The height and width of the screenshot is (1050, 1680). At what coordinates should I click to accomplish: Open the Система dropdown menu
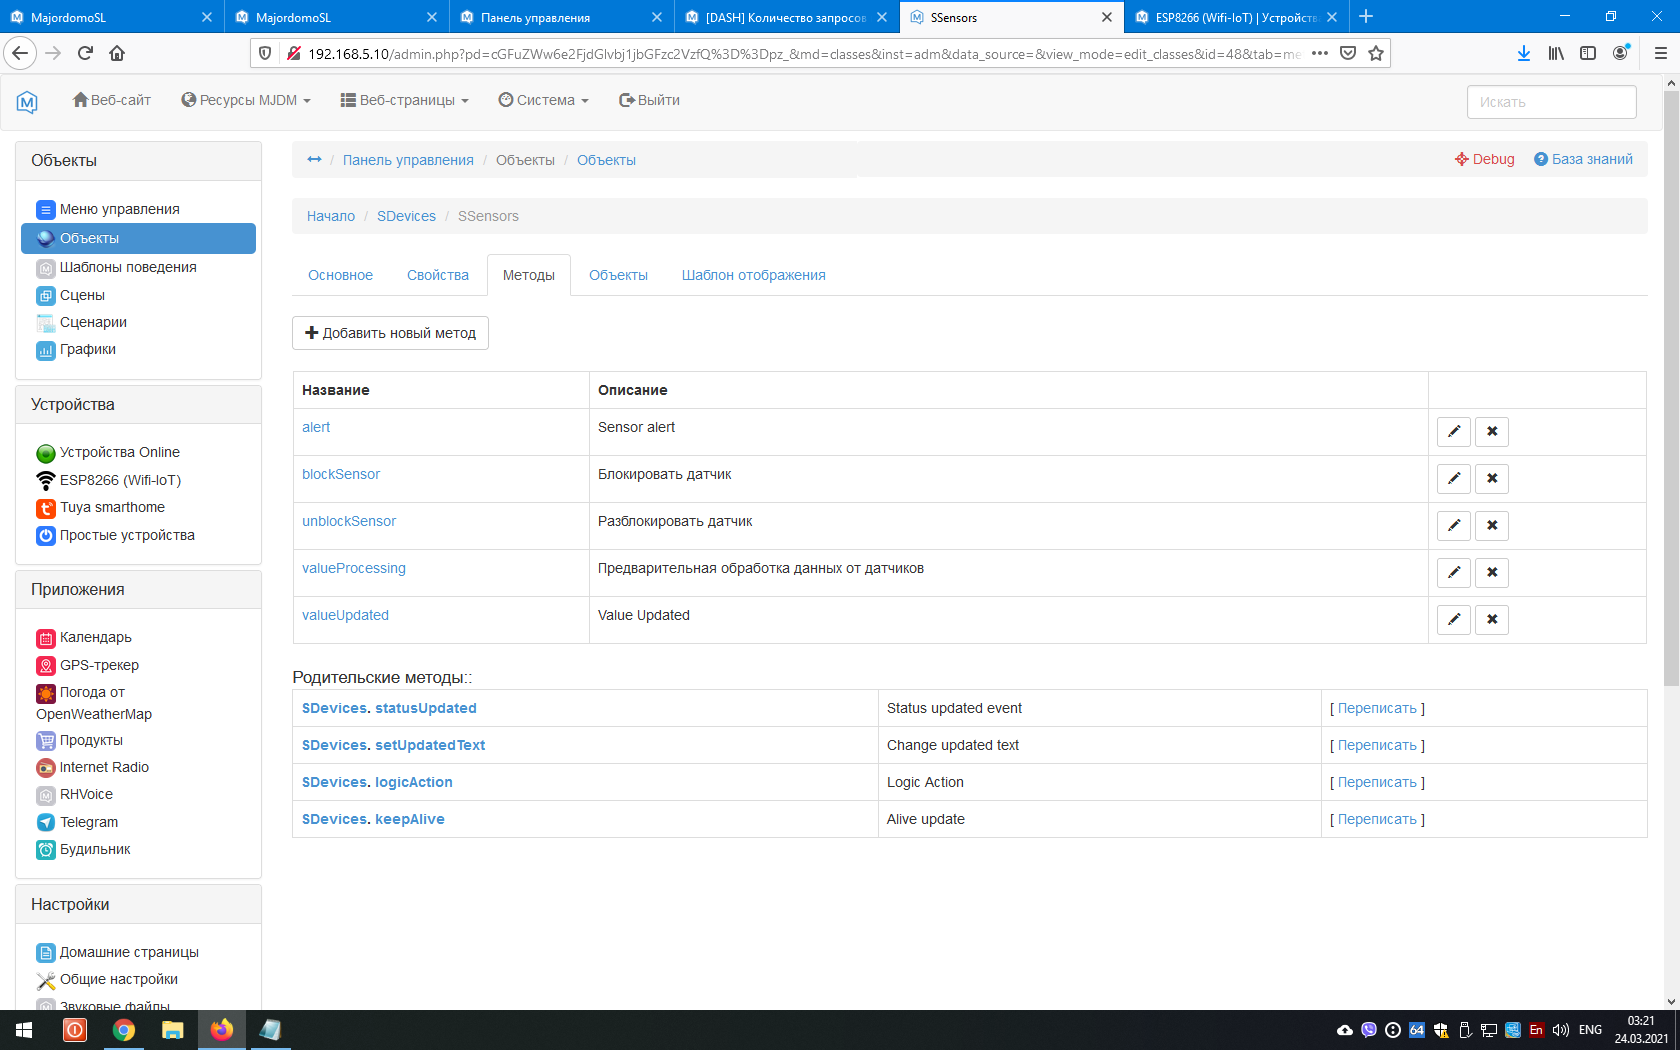[544, 100]
